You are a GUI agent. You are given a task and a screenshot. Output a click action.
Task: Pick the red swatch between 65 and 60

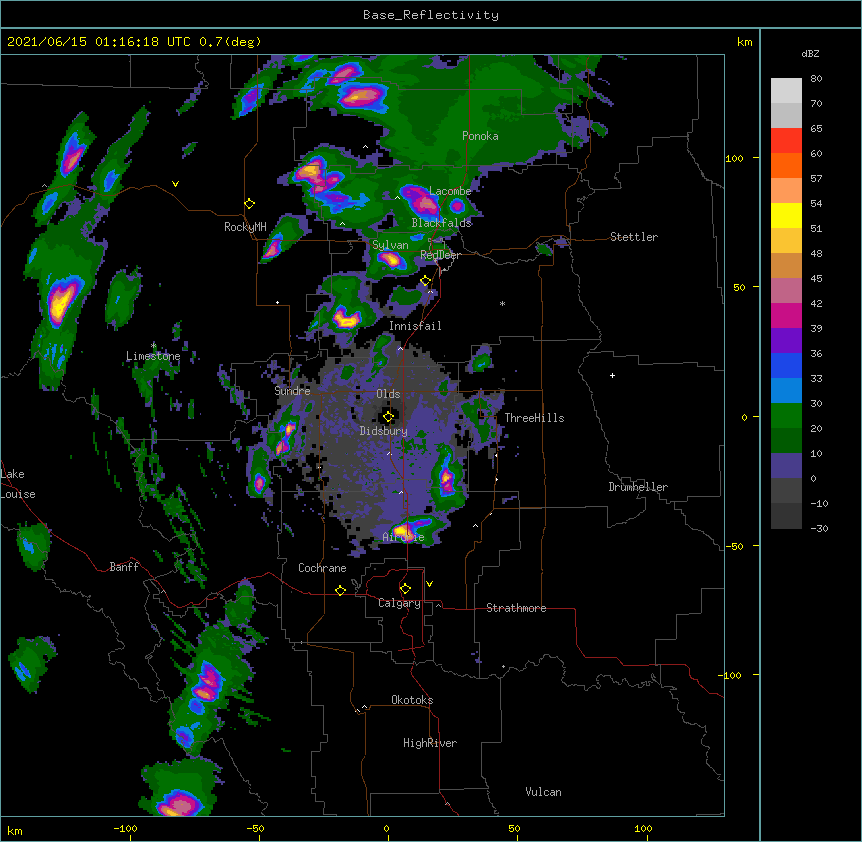coord(786,140)
